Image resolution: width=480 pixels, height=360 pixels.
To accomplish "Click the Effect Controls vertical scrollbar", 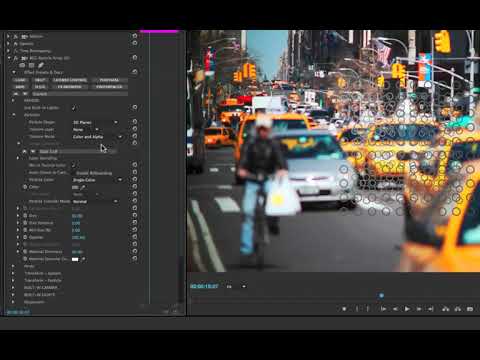I will pyautogui.click(x=181, y=278).
